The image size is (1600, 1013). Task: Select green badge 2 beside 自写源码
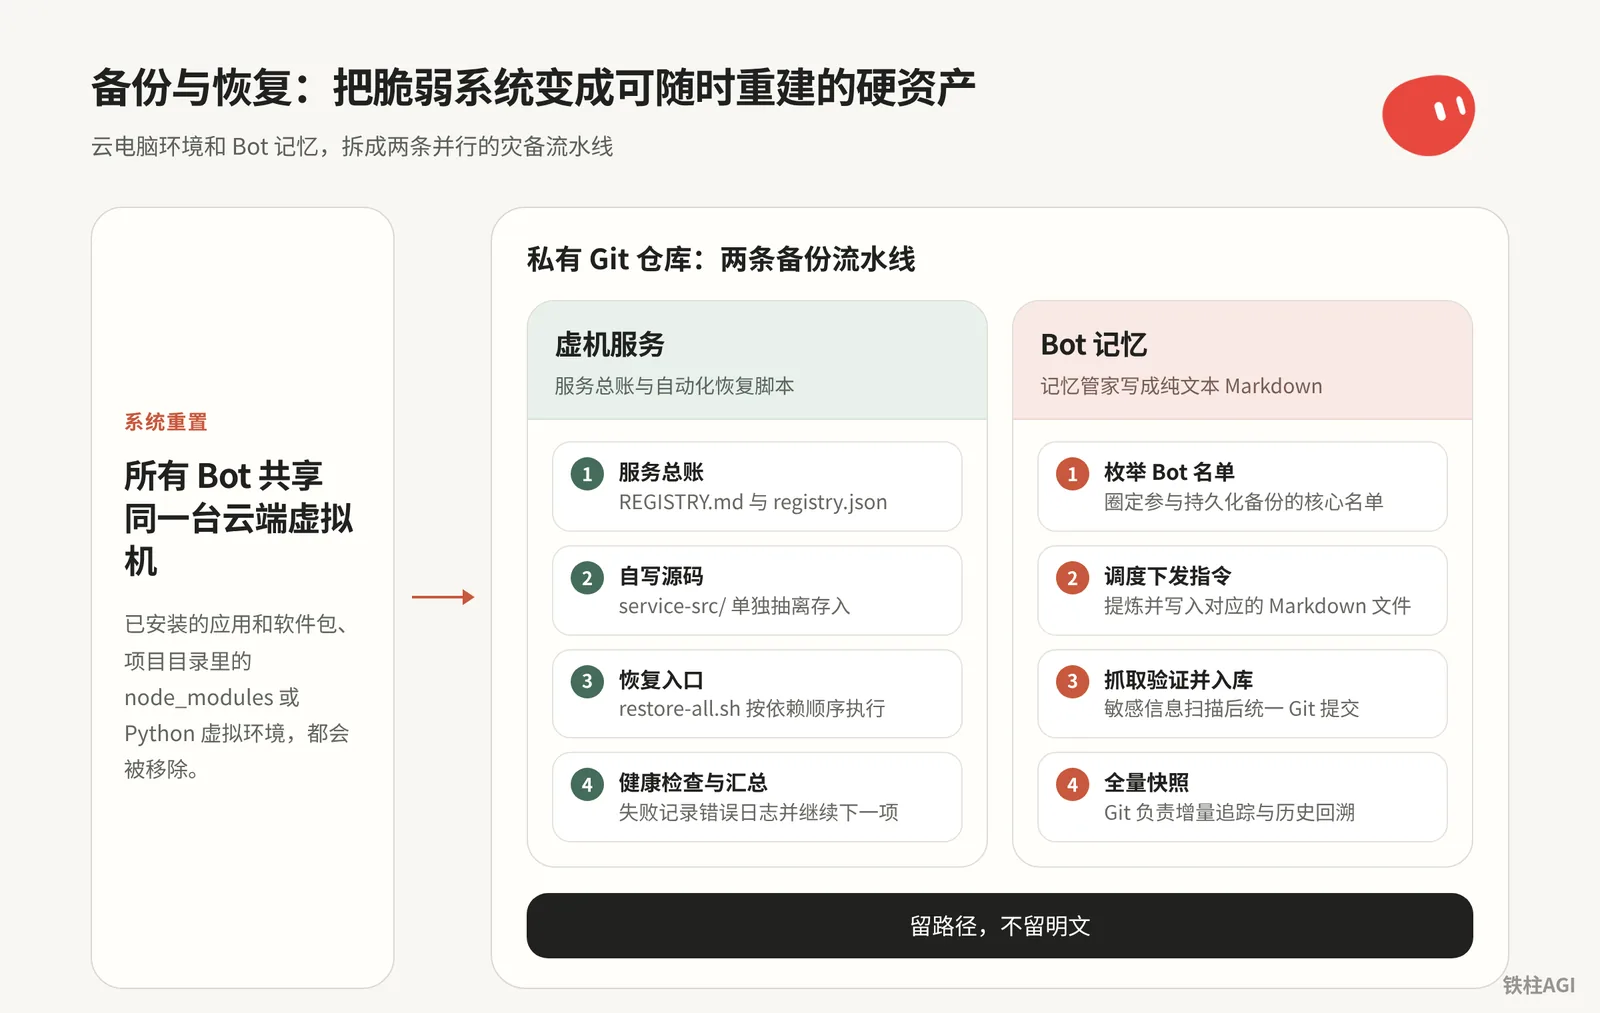587,578
